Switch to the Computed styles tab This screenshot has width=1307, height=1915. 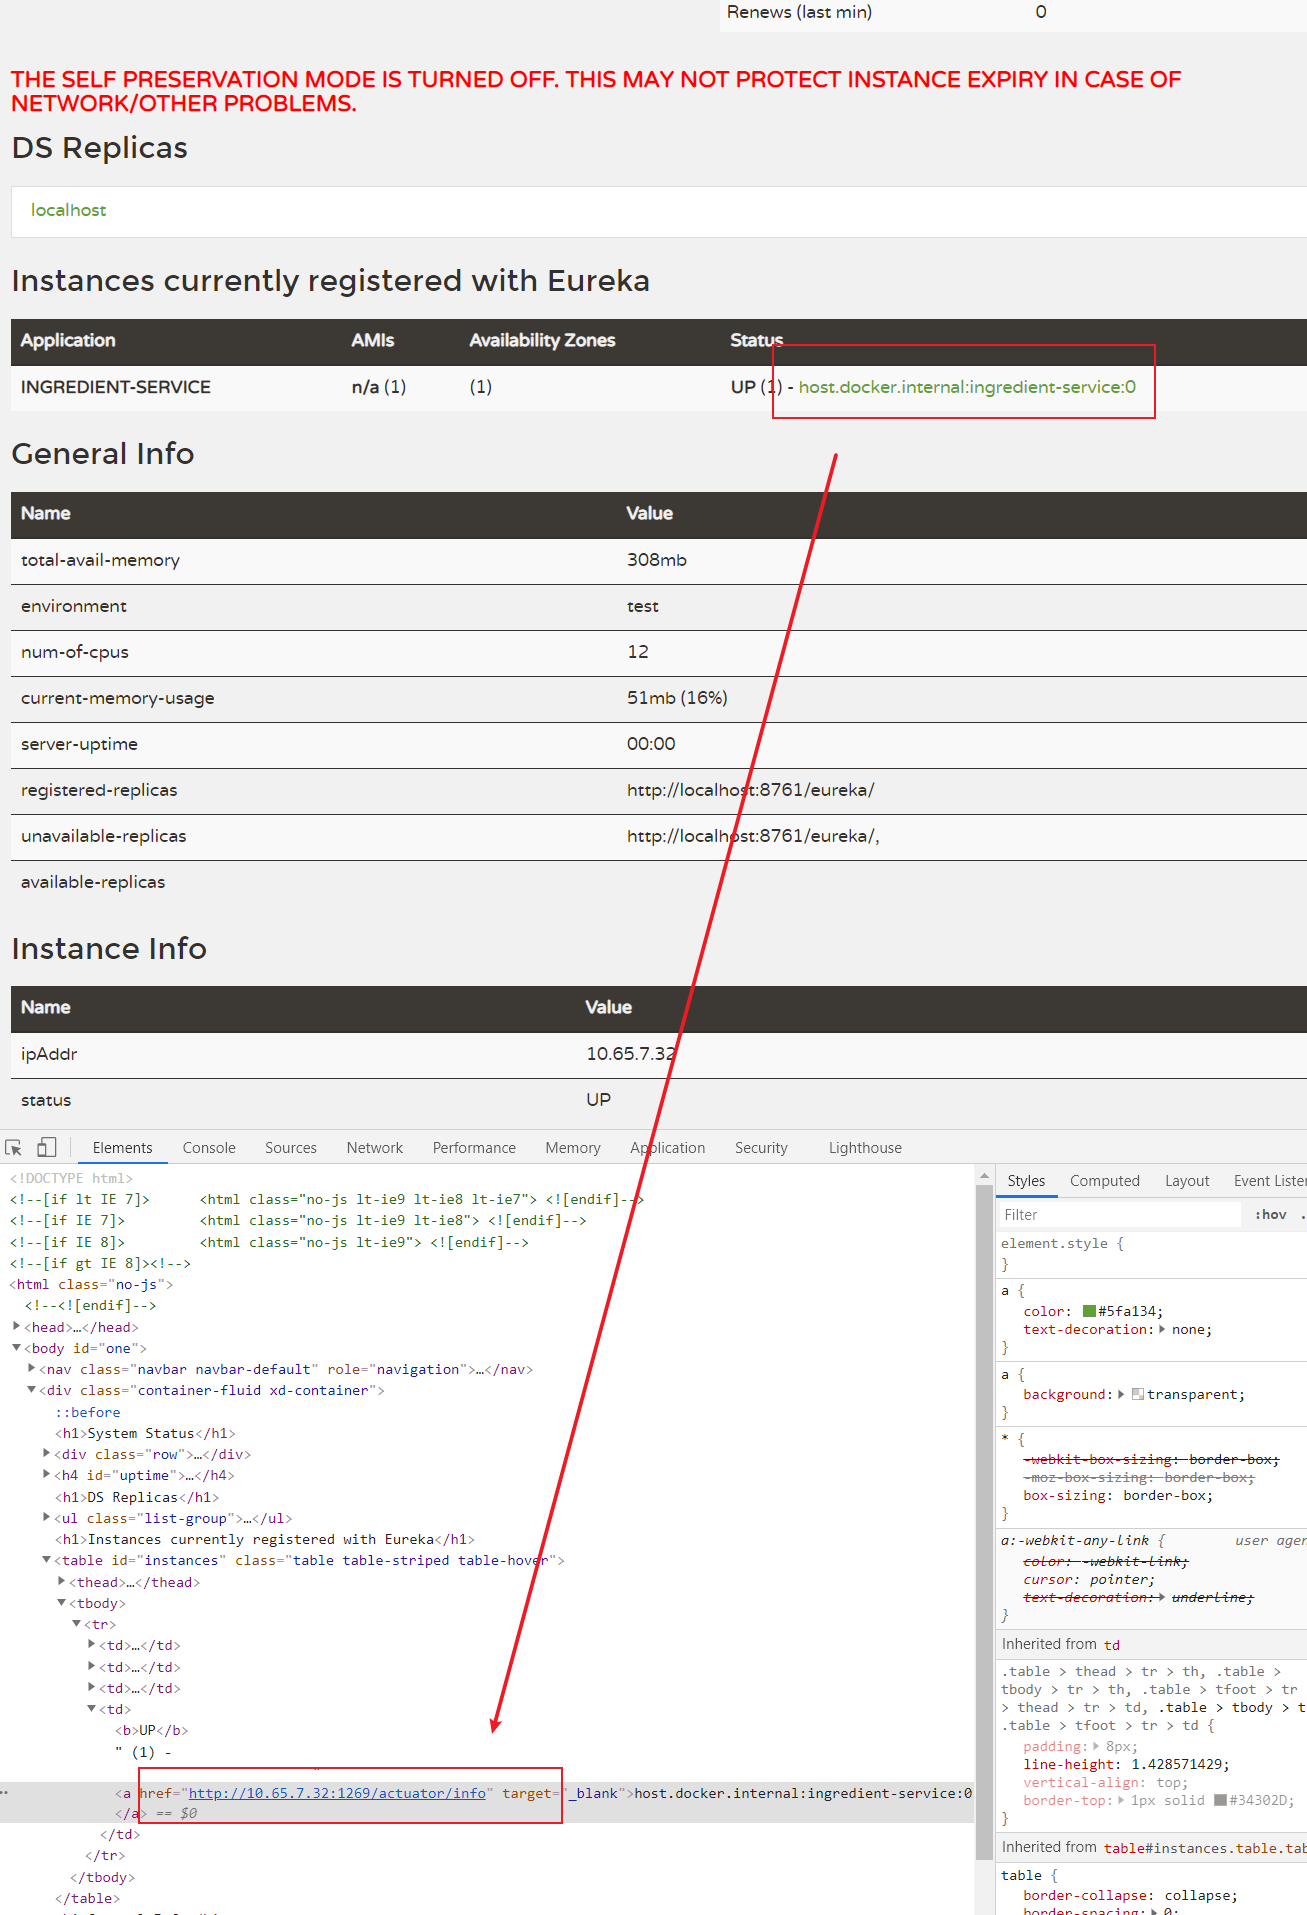click(1105, 1181)
